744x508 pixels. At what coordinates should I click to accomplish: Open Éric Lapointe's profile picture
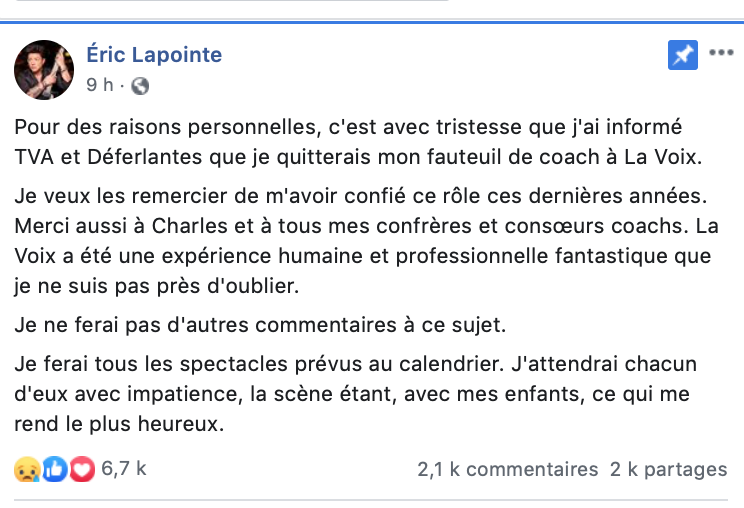click(44, 70)
